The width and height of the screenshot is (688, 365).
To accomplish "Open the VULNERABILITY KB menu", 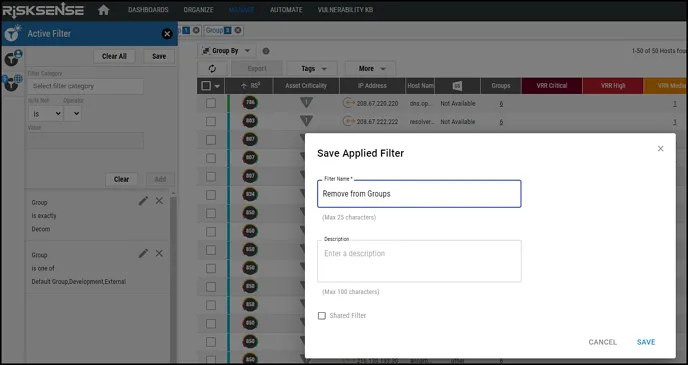I will coord(345,10).
